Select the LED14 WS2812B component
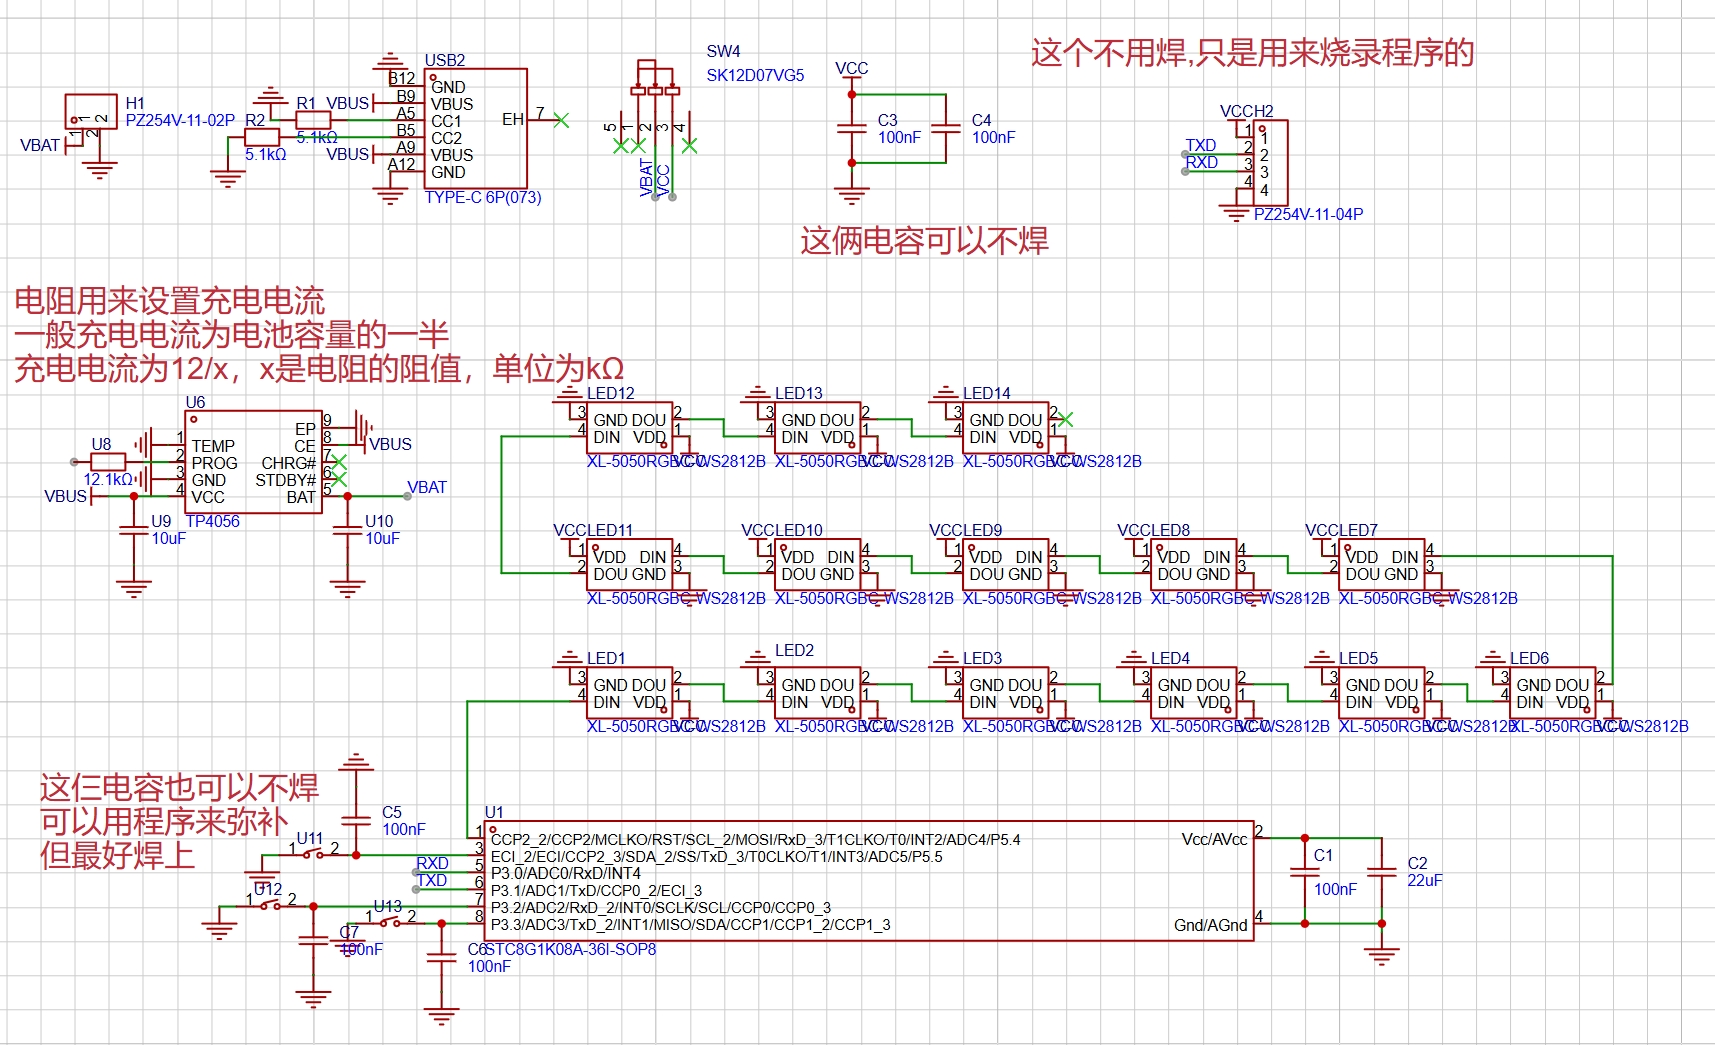1715x1045 pixels. 1005,428
